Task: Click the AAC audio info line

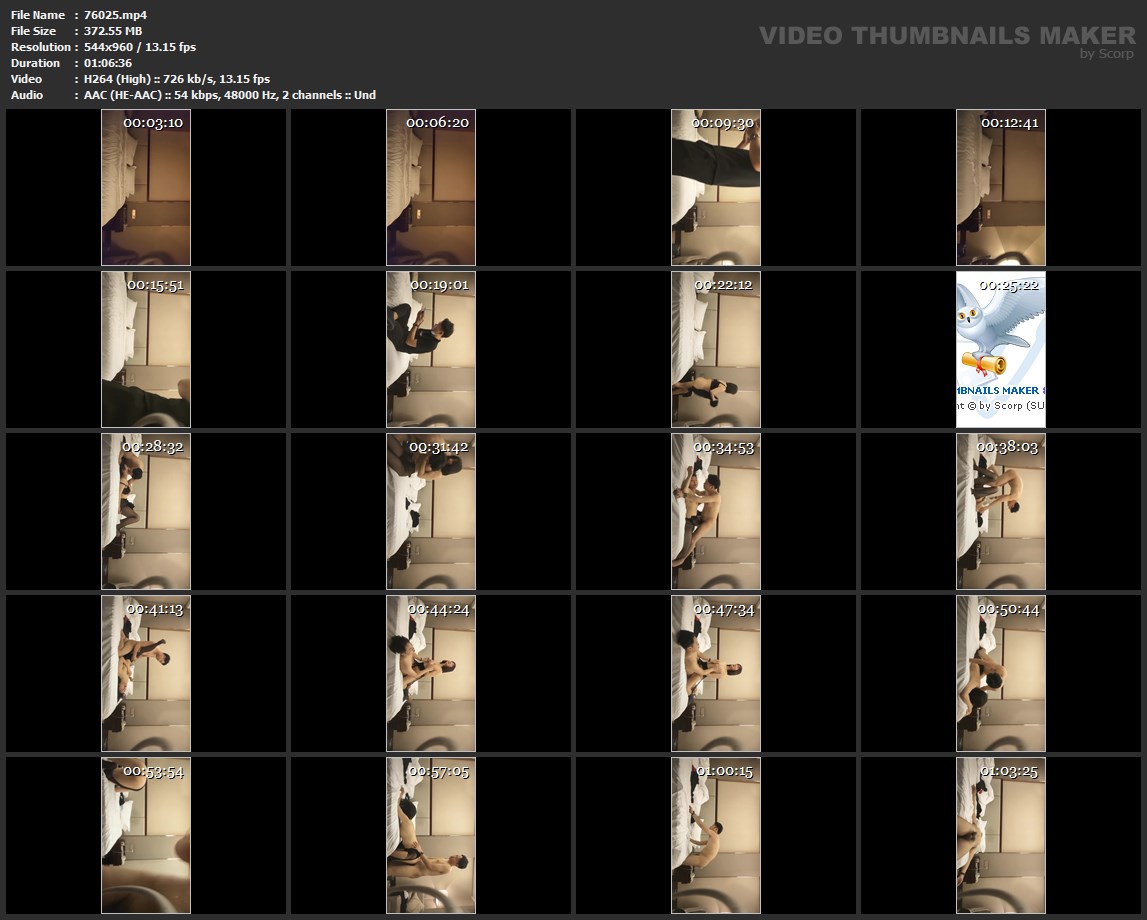Action: (x=230, y=95)
